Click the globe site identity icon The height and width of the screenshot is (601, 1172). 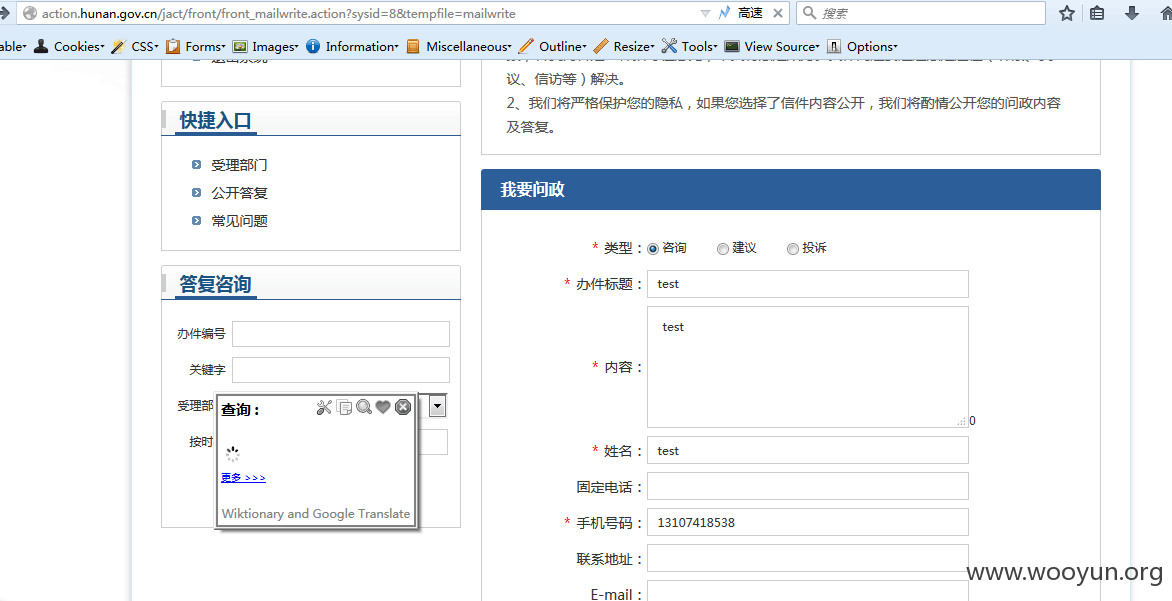30,13
